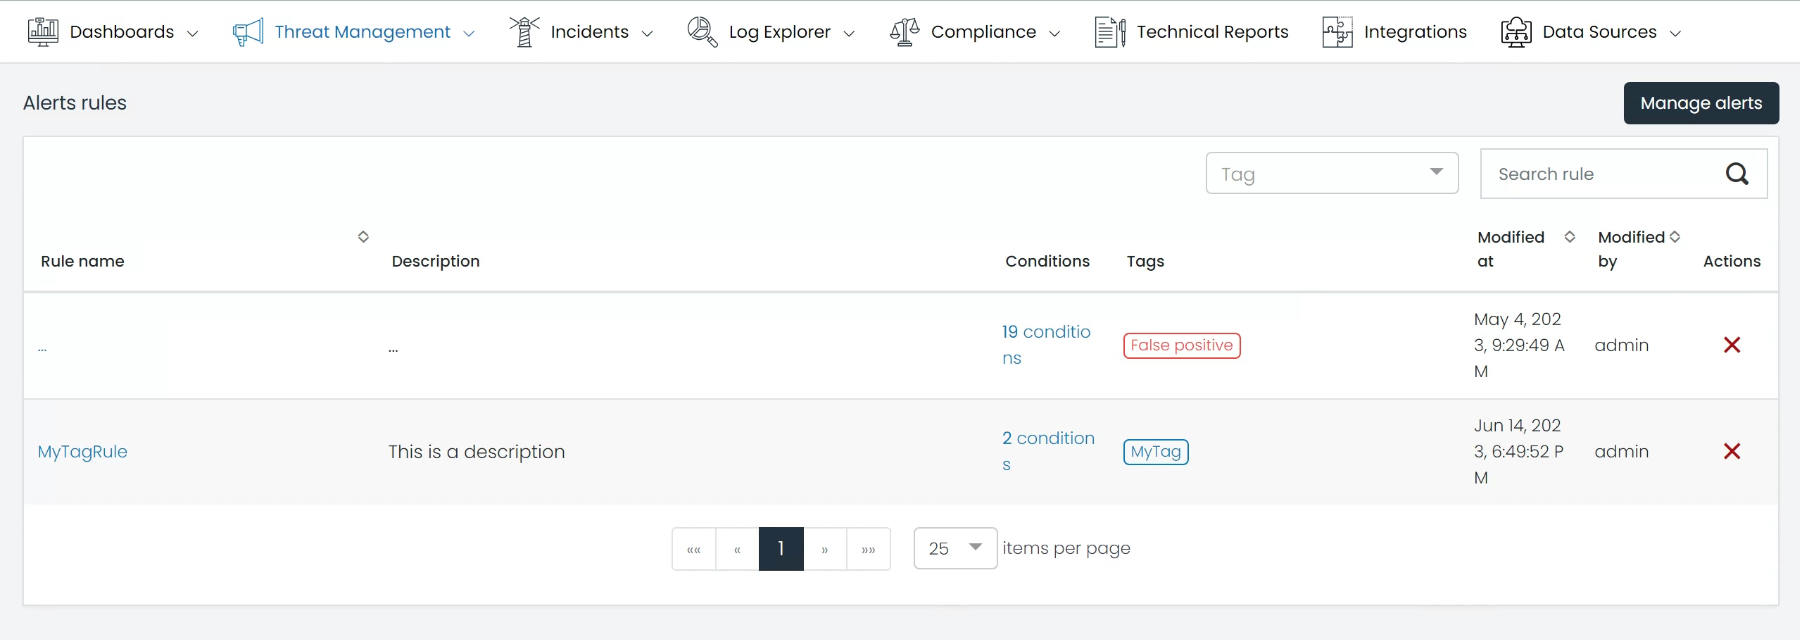Image resolution: width=1800 pixels, height=640 pixels.
Task: Open the MyTagRule rule link
Action: 83,451
